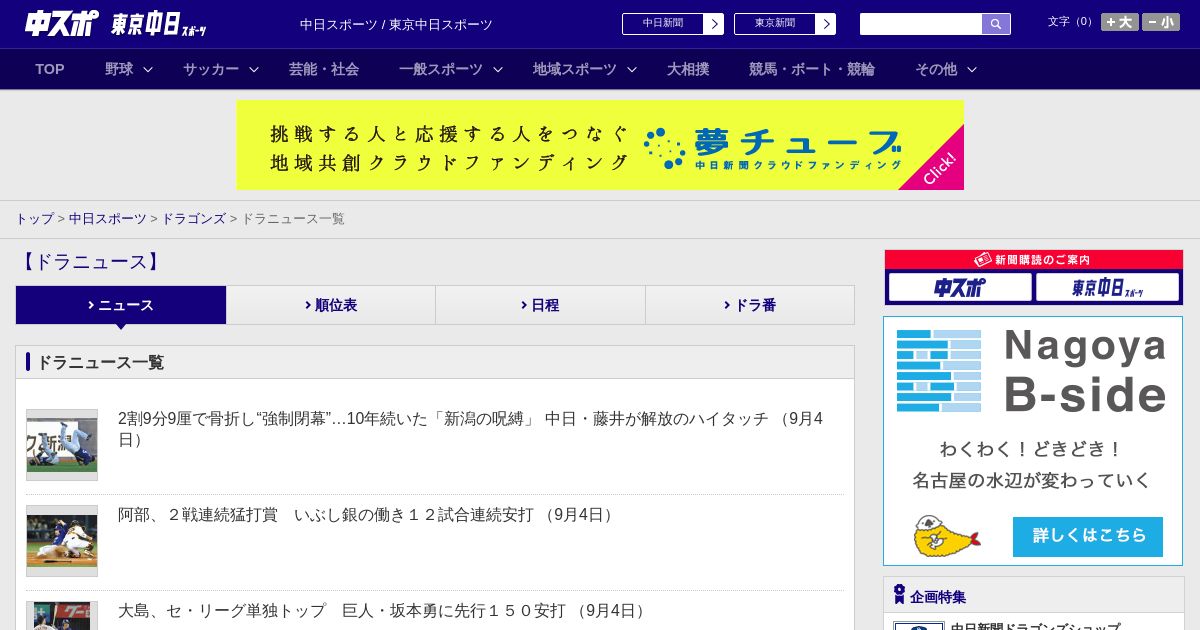Image resolution: width=1200 pixels, height=630 pixels.
Task: Select the ニュース tab
Action: [121, 305]
